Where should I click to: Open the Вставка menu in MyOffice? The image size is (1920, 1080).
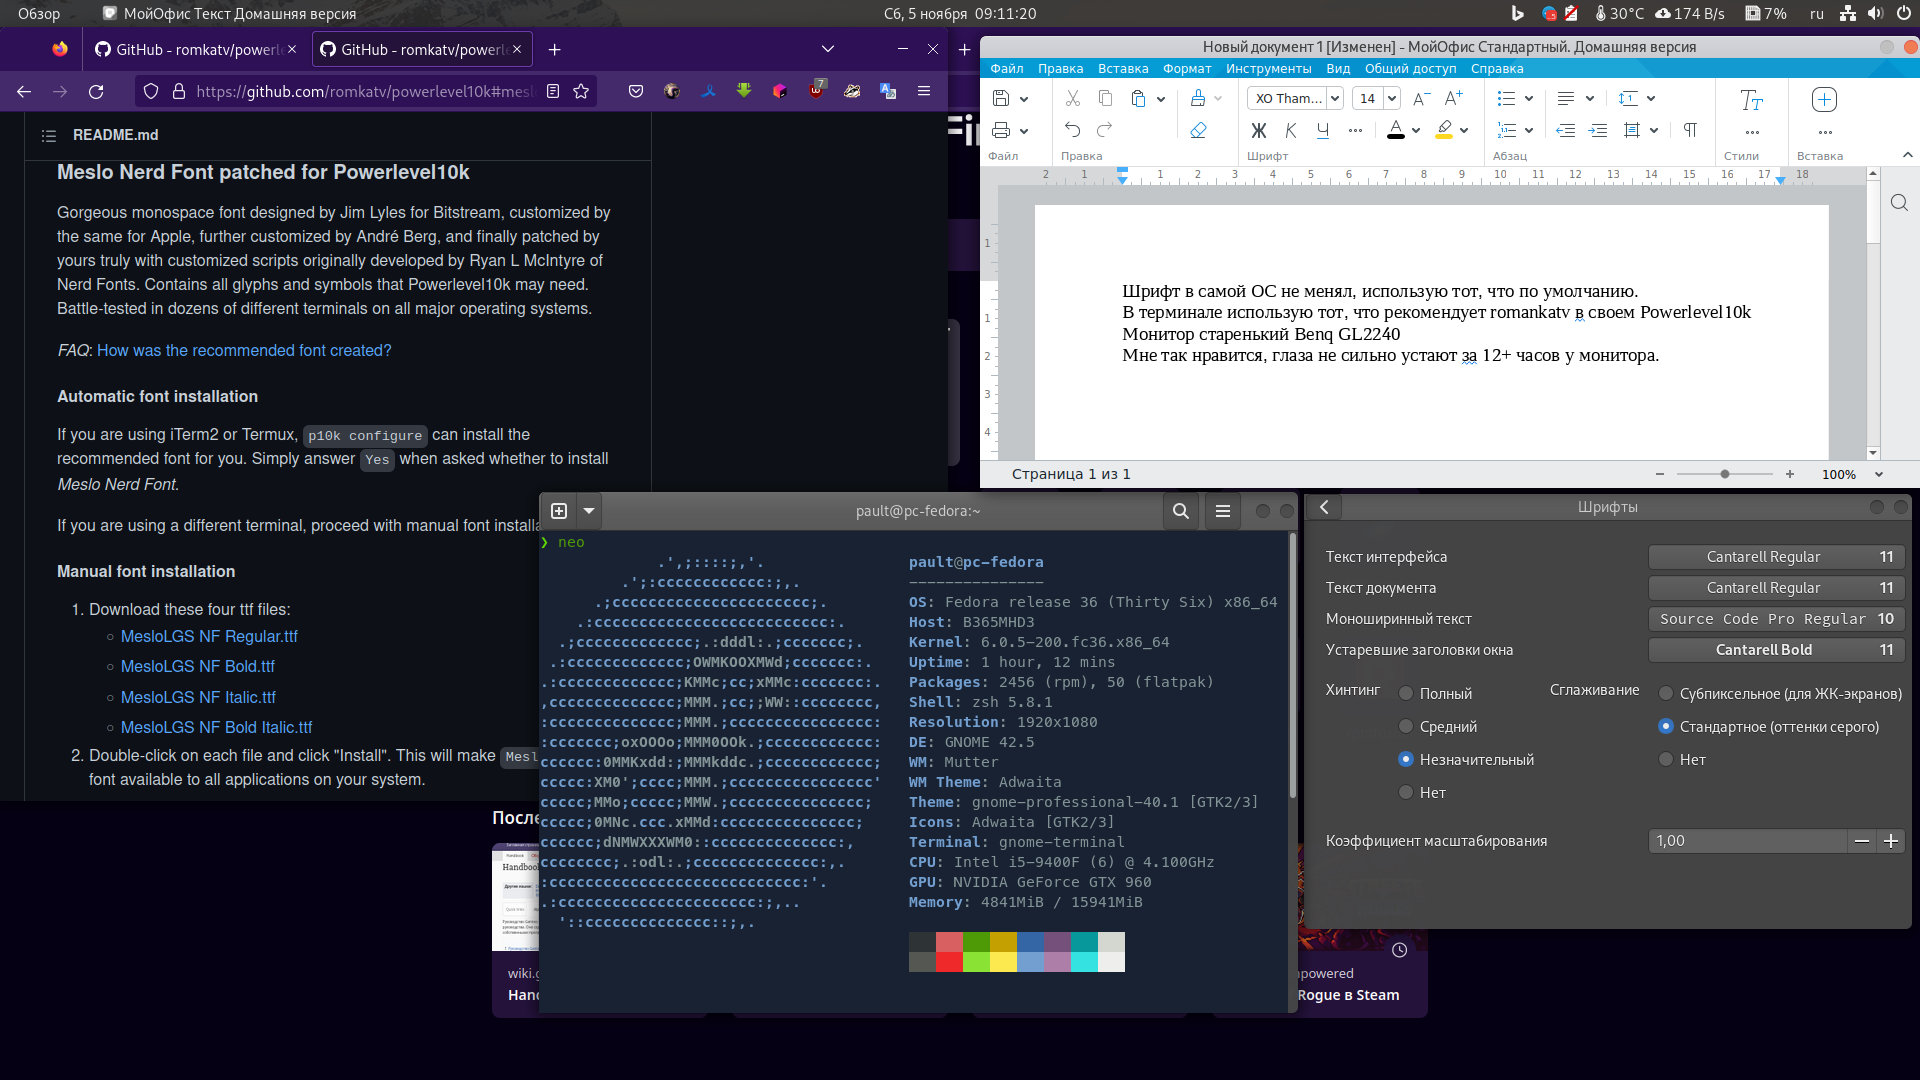pos(1123,68)
